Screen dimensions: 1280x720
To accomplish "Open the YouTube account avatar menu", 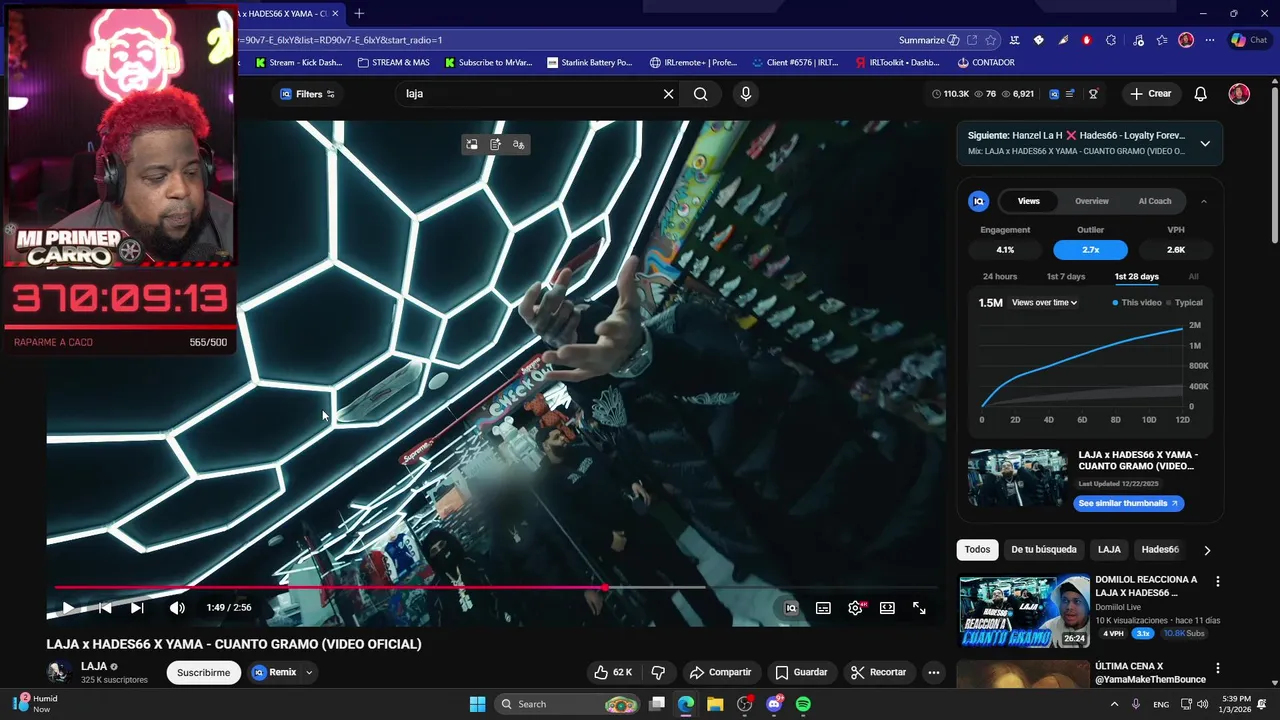I will tap(1239, 94).
